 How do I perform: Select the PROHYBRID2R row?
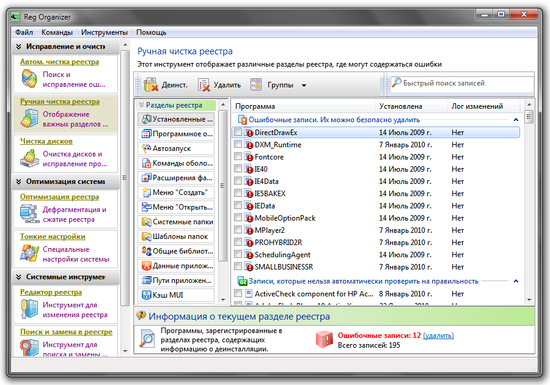(x=376, y=242)
